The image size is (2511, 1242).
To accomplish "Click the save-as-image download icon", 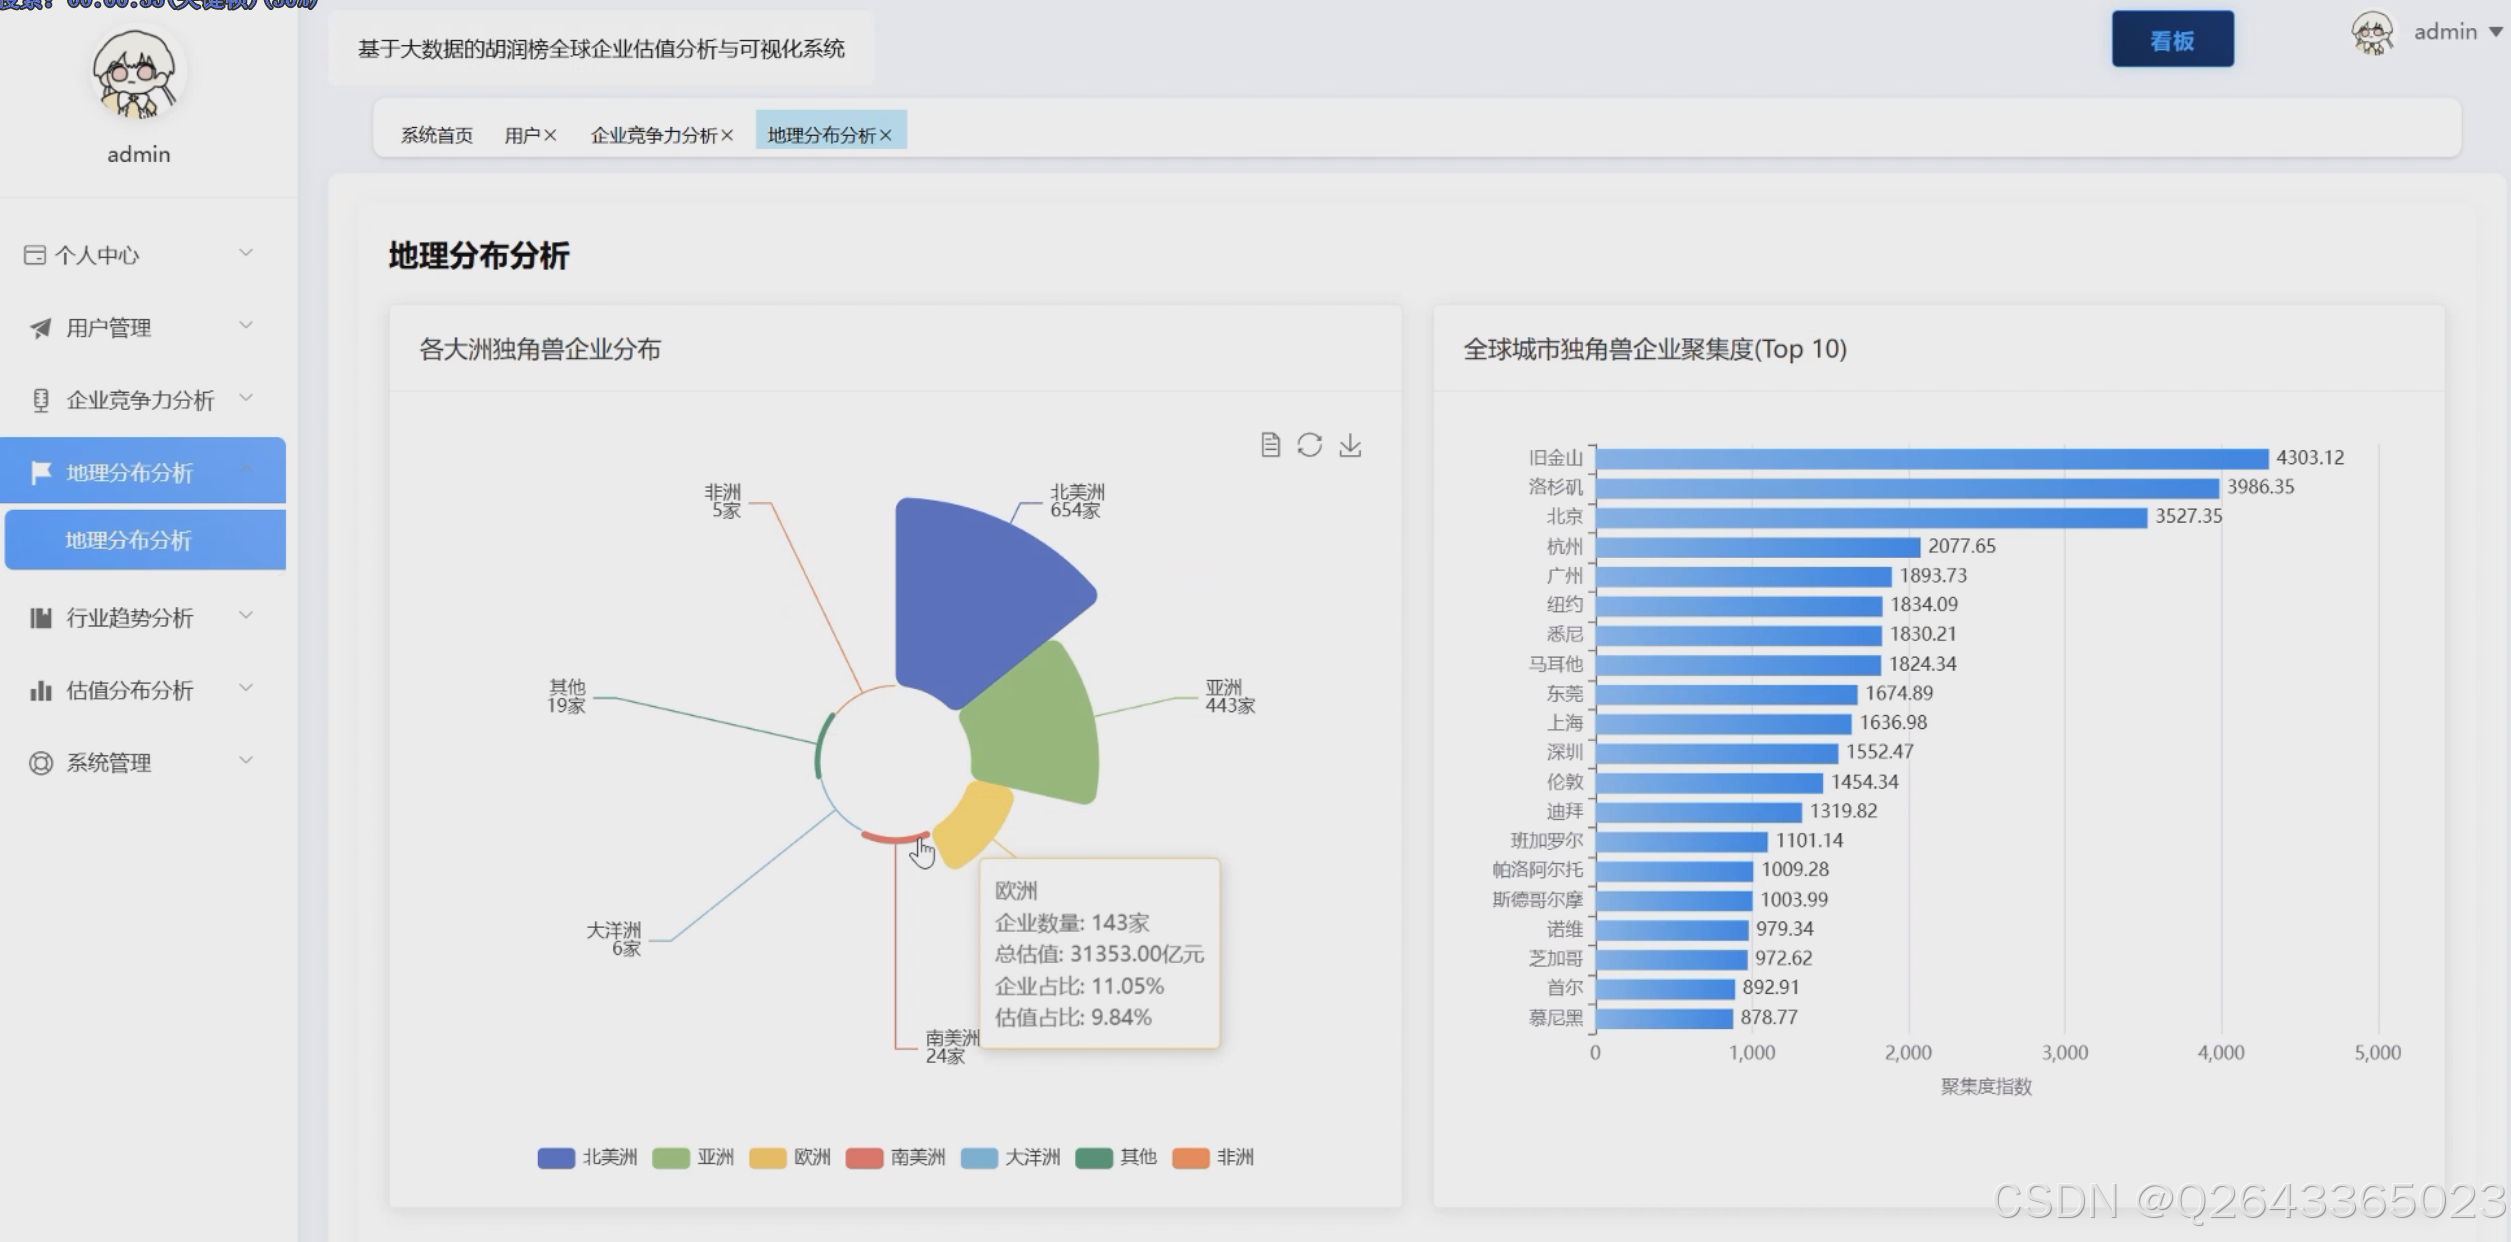I will click(x=1350, y=445).
